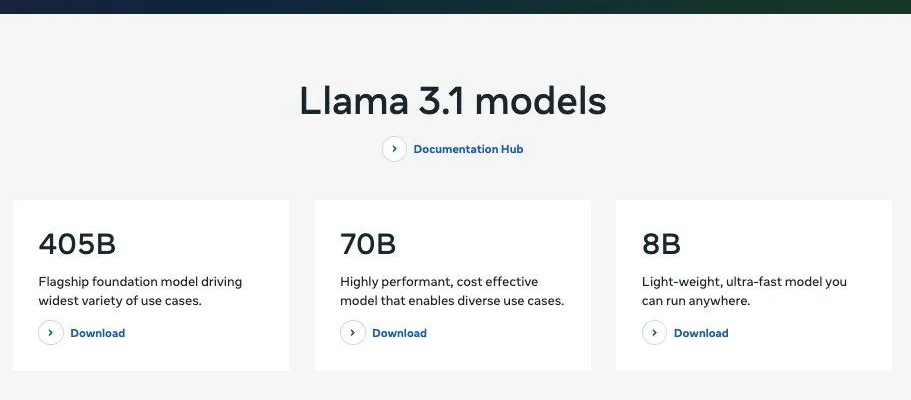Download the 70B model

pos(399,333)
